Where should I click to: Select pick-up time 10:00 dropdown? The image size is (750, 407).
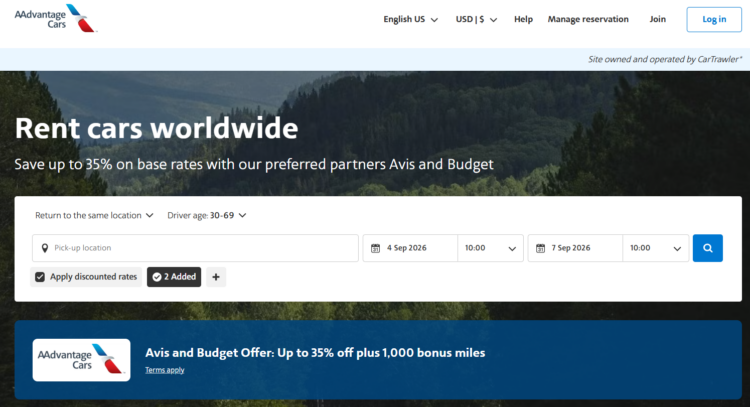(490, 248)
